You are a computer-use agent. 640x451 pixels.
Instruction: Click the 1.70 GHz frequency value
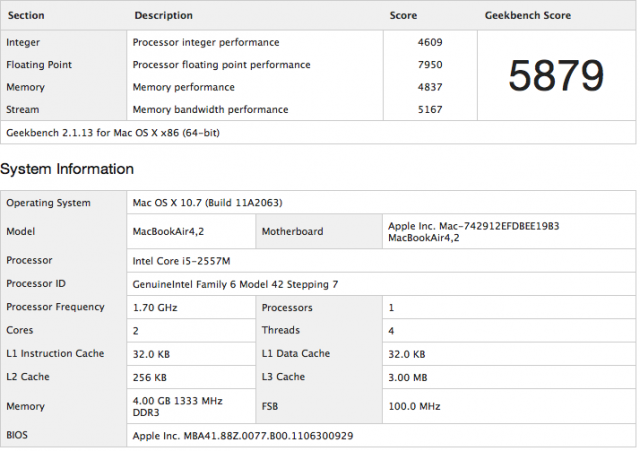click(155, 308)
